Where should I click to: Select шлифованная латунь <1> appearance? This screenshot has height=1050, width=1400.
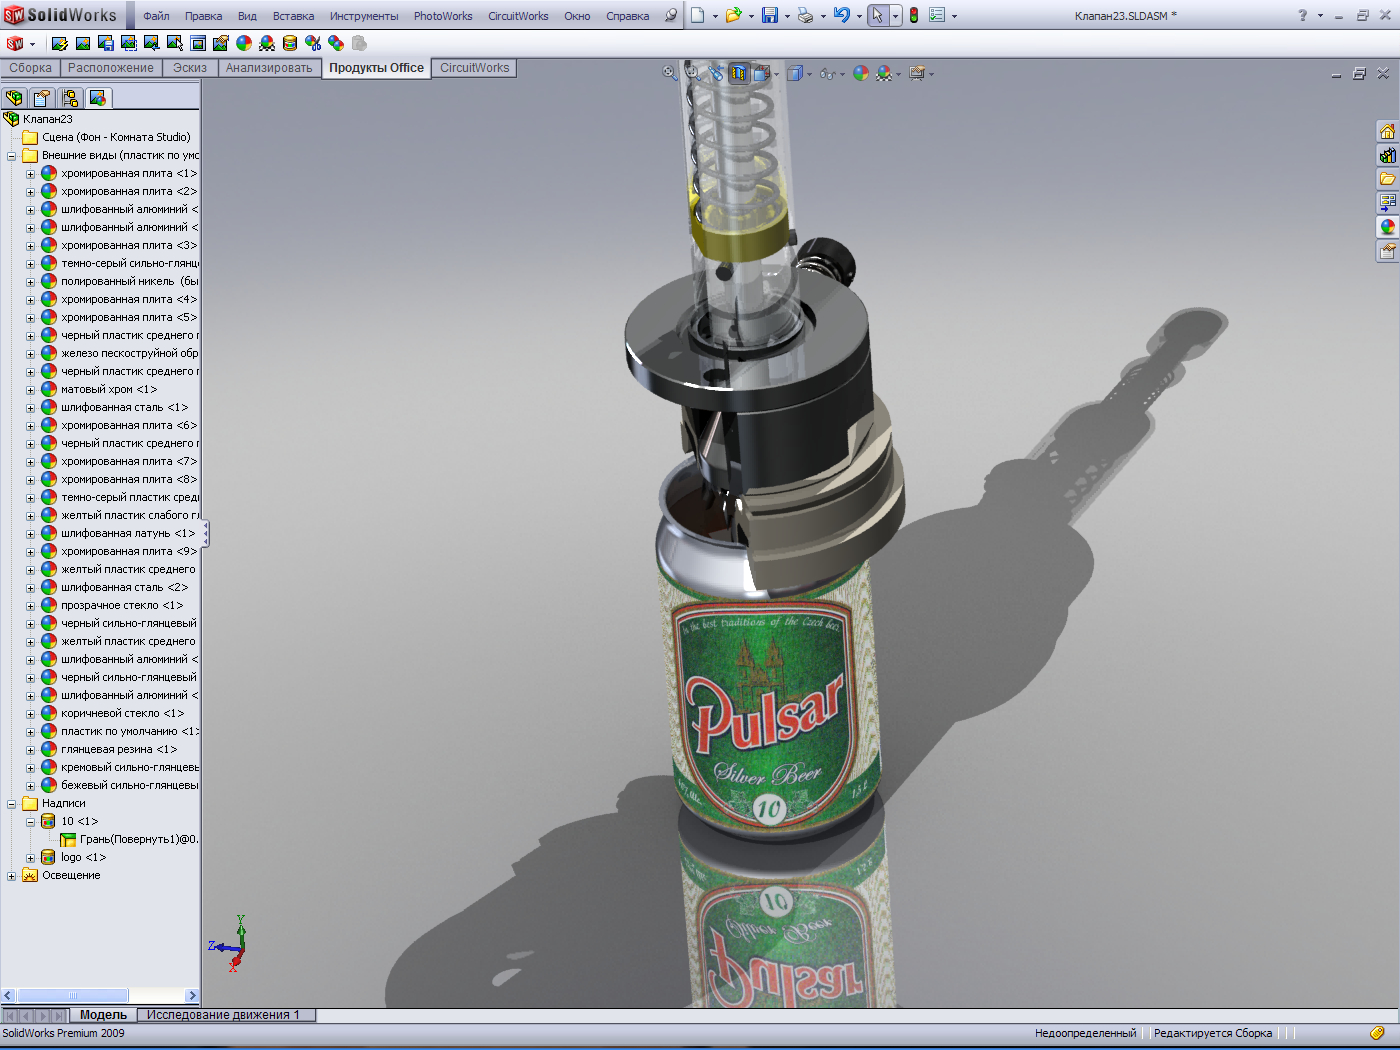click(x=128, y=533)
